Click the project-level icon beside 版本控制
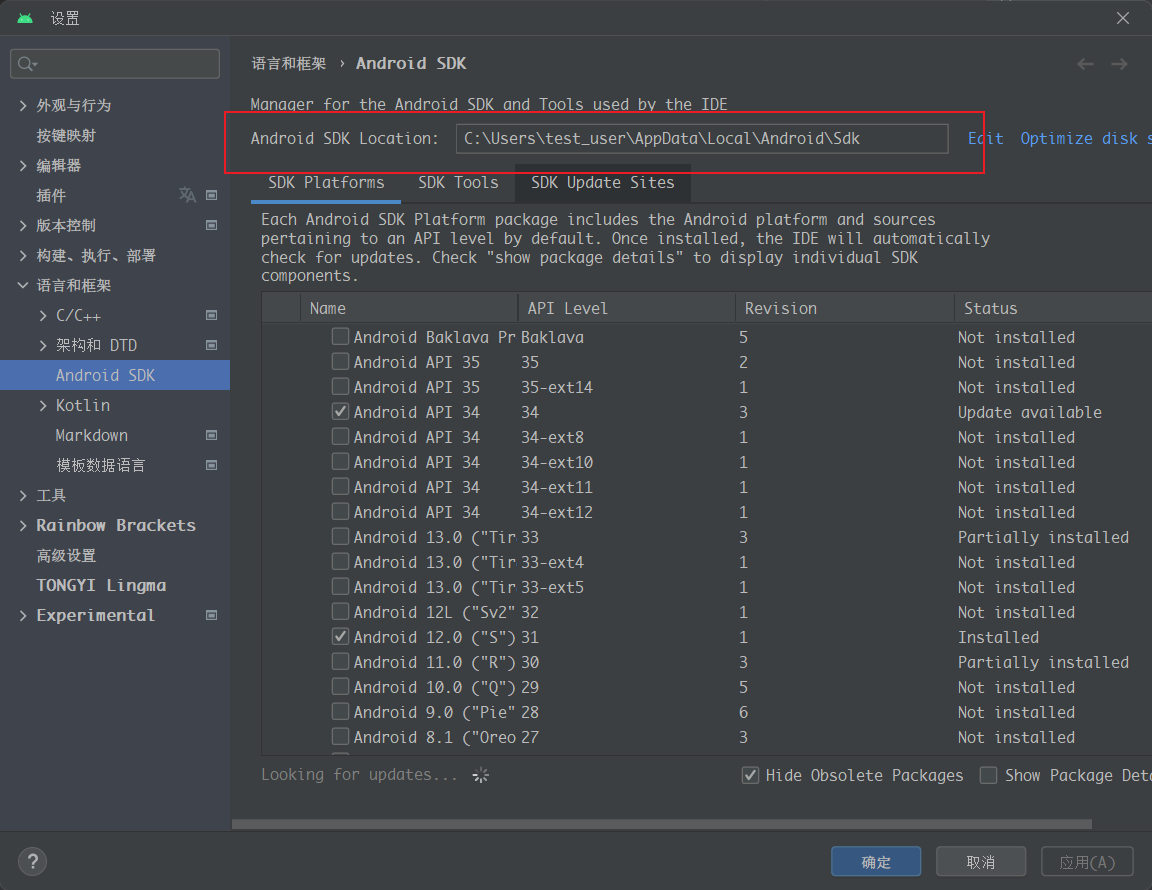The height and width of the screenshot is (890, 1152). (x=212, y=225)
